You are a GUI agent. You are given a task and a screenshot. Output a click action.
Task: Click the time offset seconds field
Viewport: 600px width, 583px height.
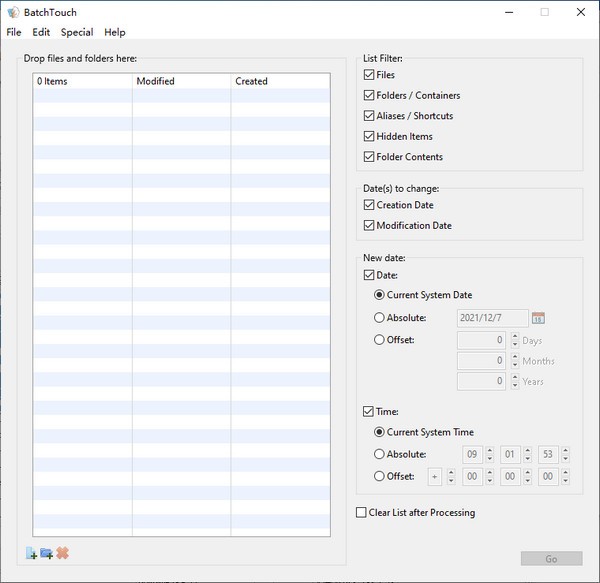click(x=548, y=477)
